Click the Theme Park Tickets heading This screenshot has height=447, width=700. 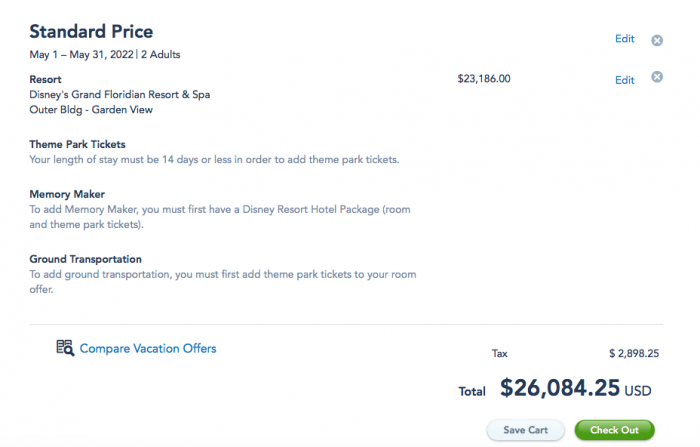point(77,144)
